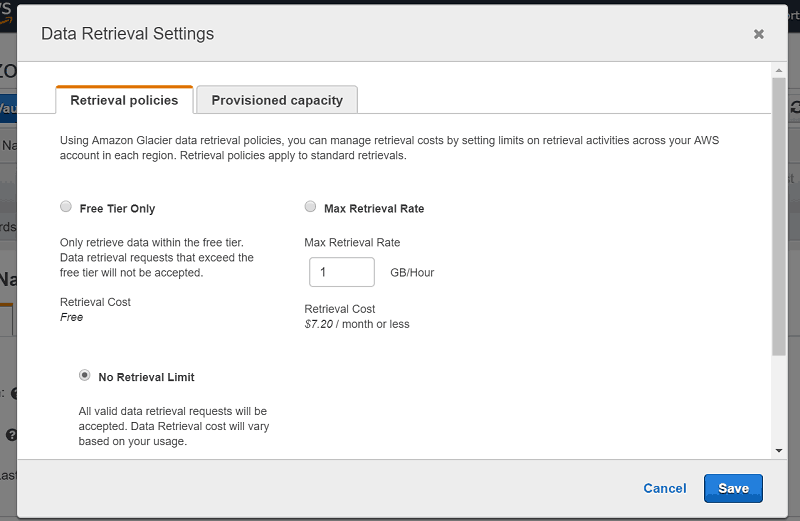Click the 'Data Retrieval Settings' dialog title

[128, 34]
